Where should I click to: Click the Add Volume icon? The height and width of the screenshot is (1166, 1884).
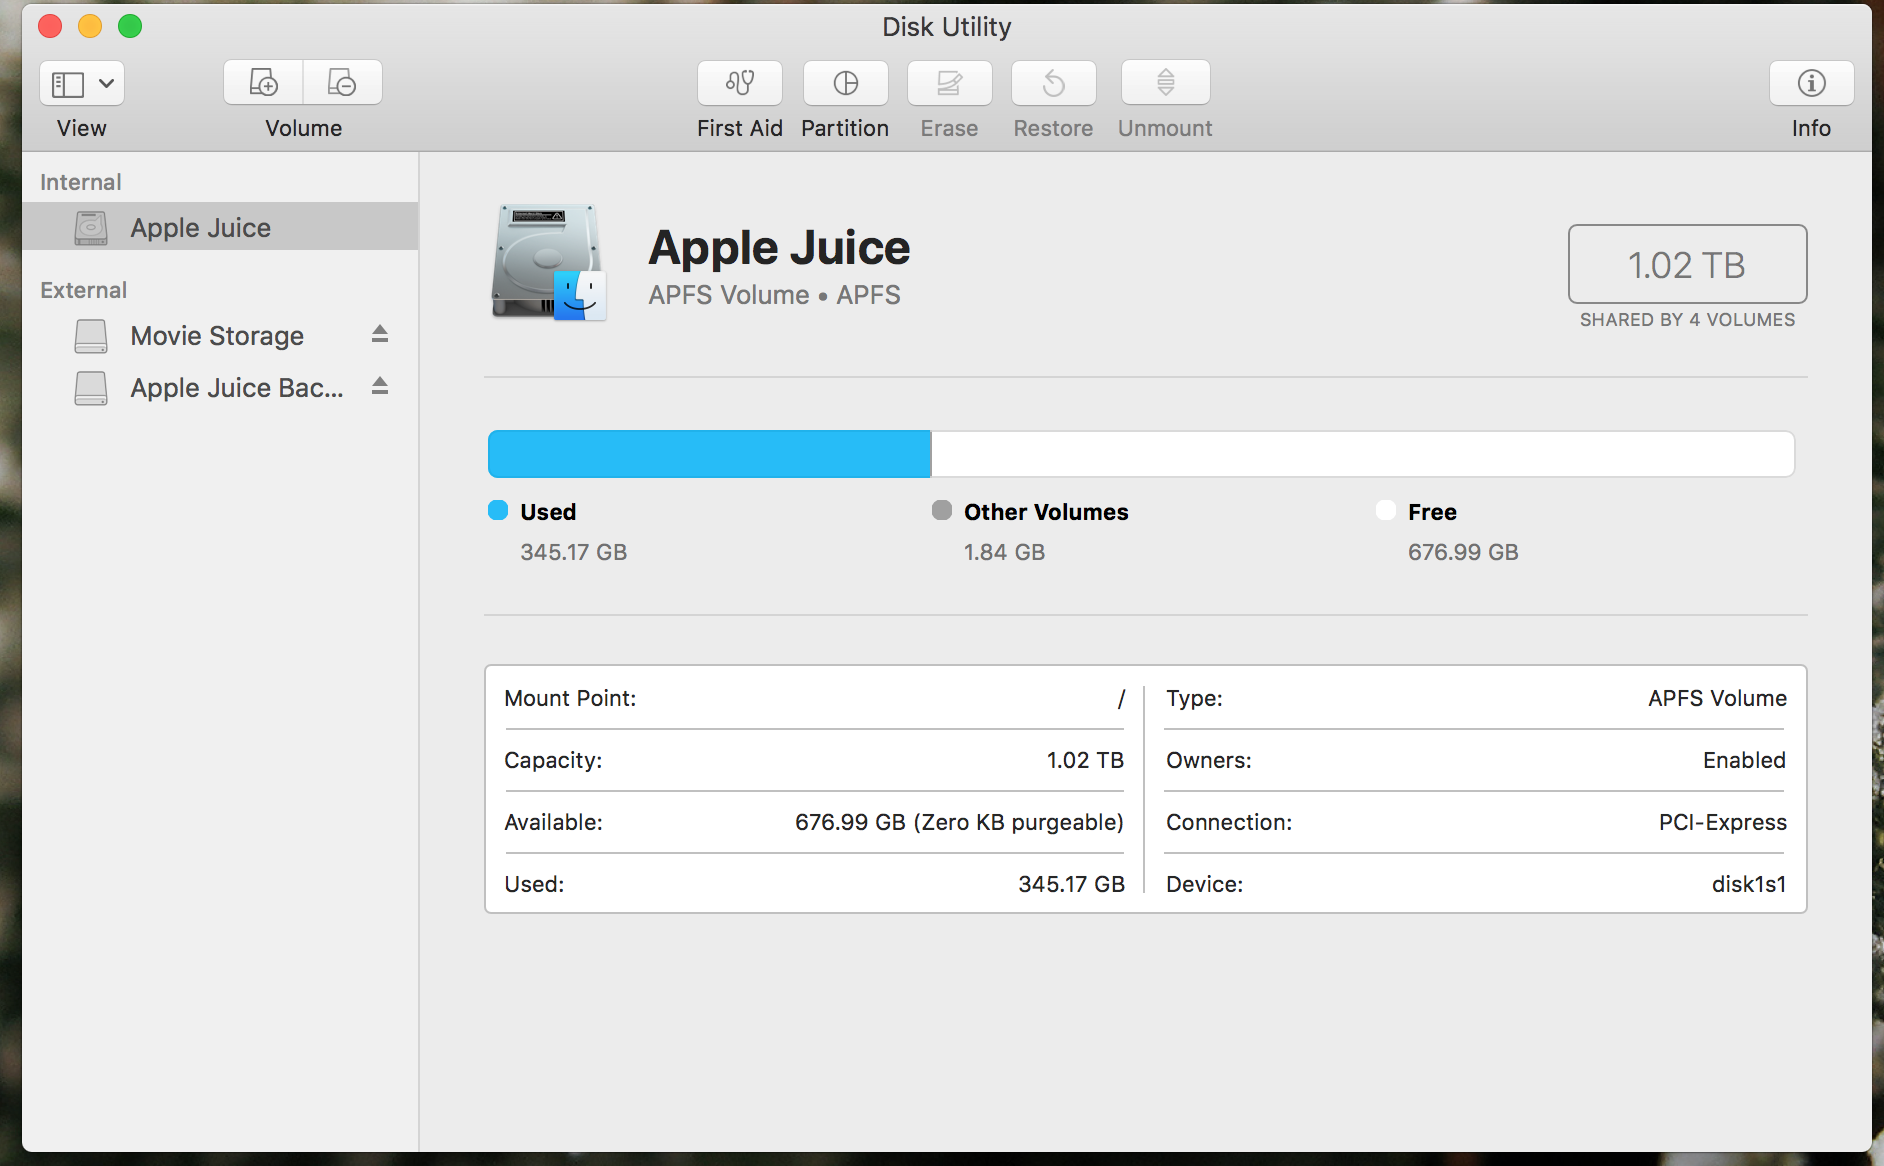pyautogui.click(x=263, y=83)
